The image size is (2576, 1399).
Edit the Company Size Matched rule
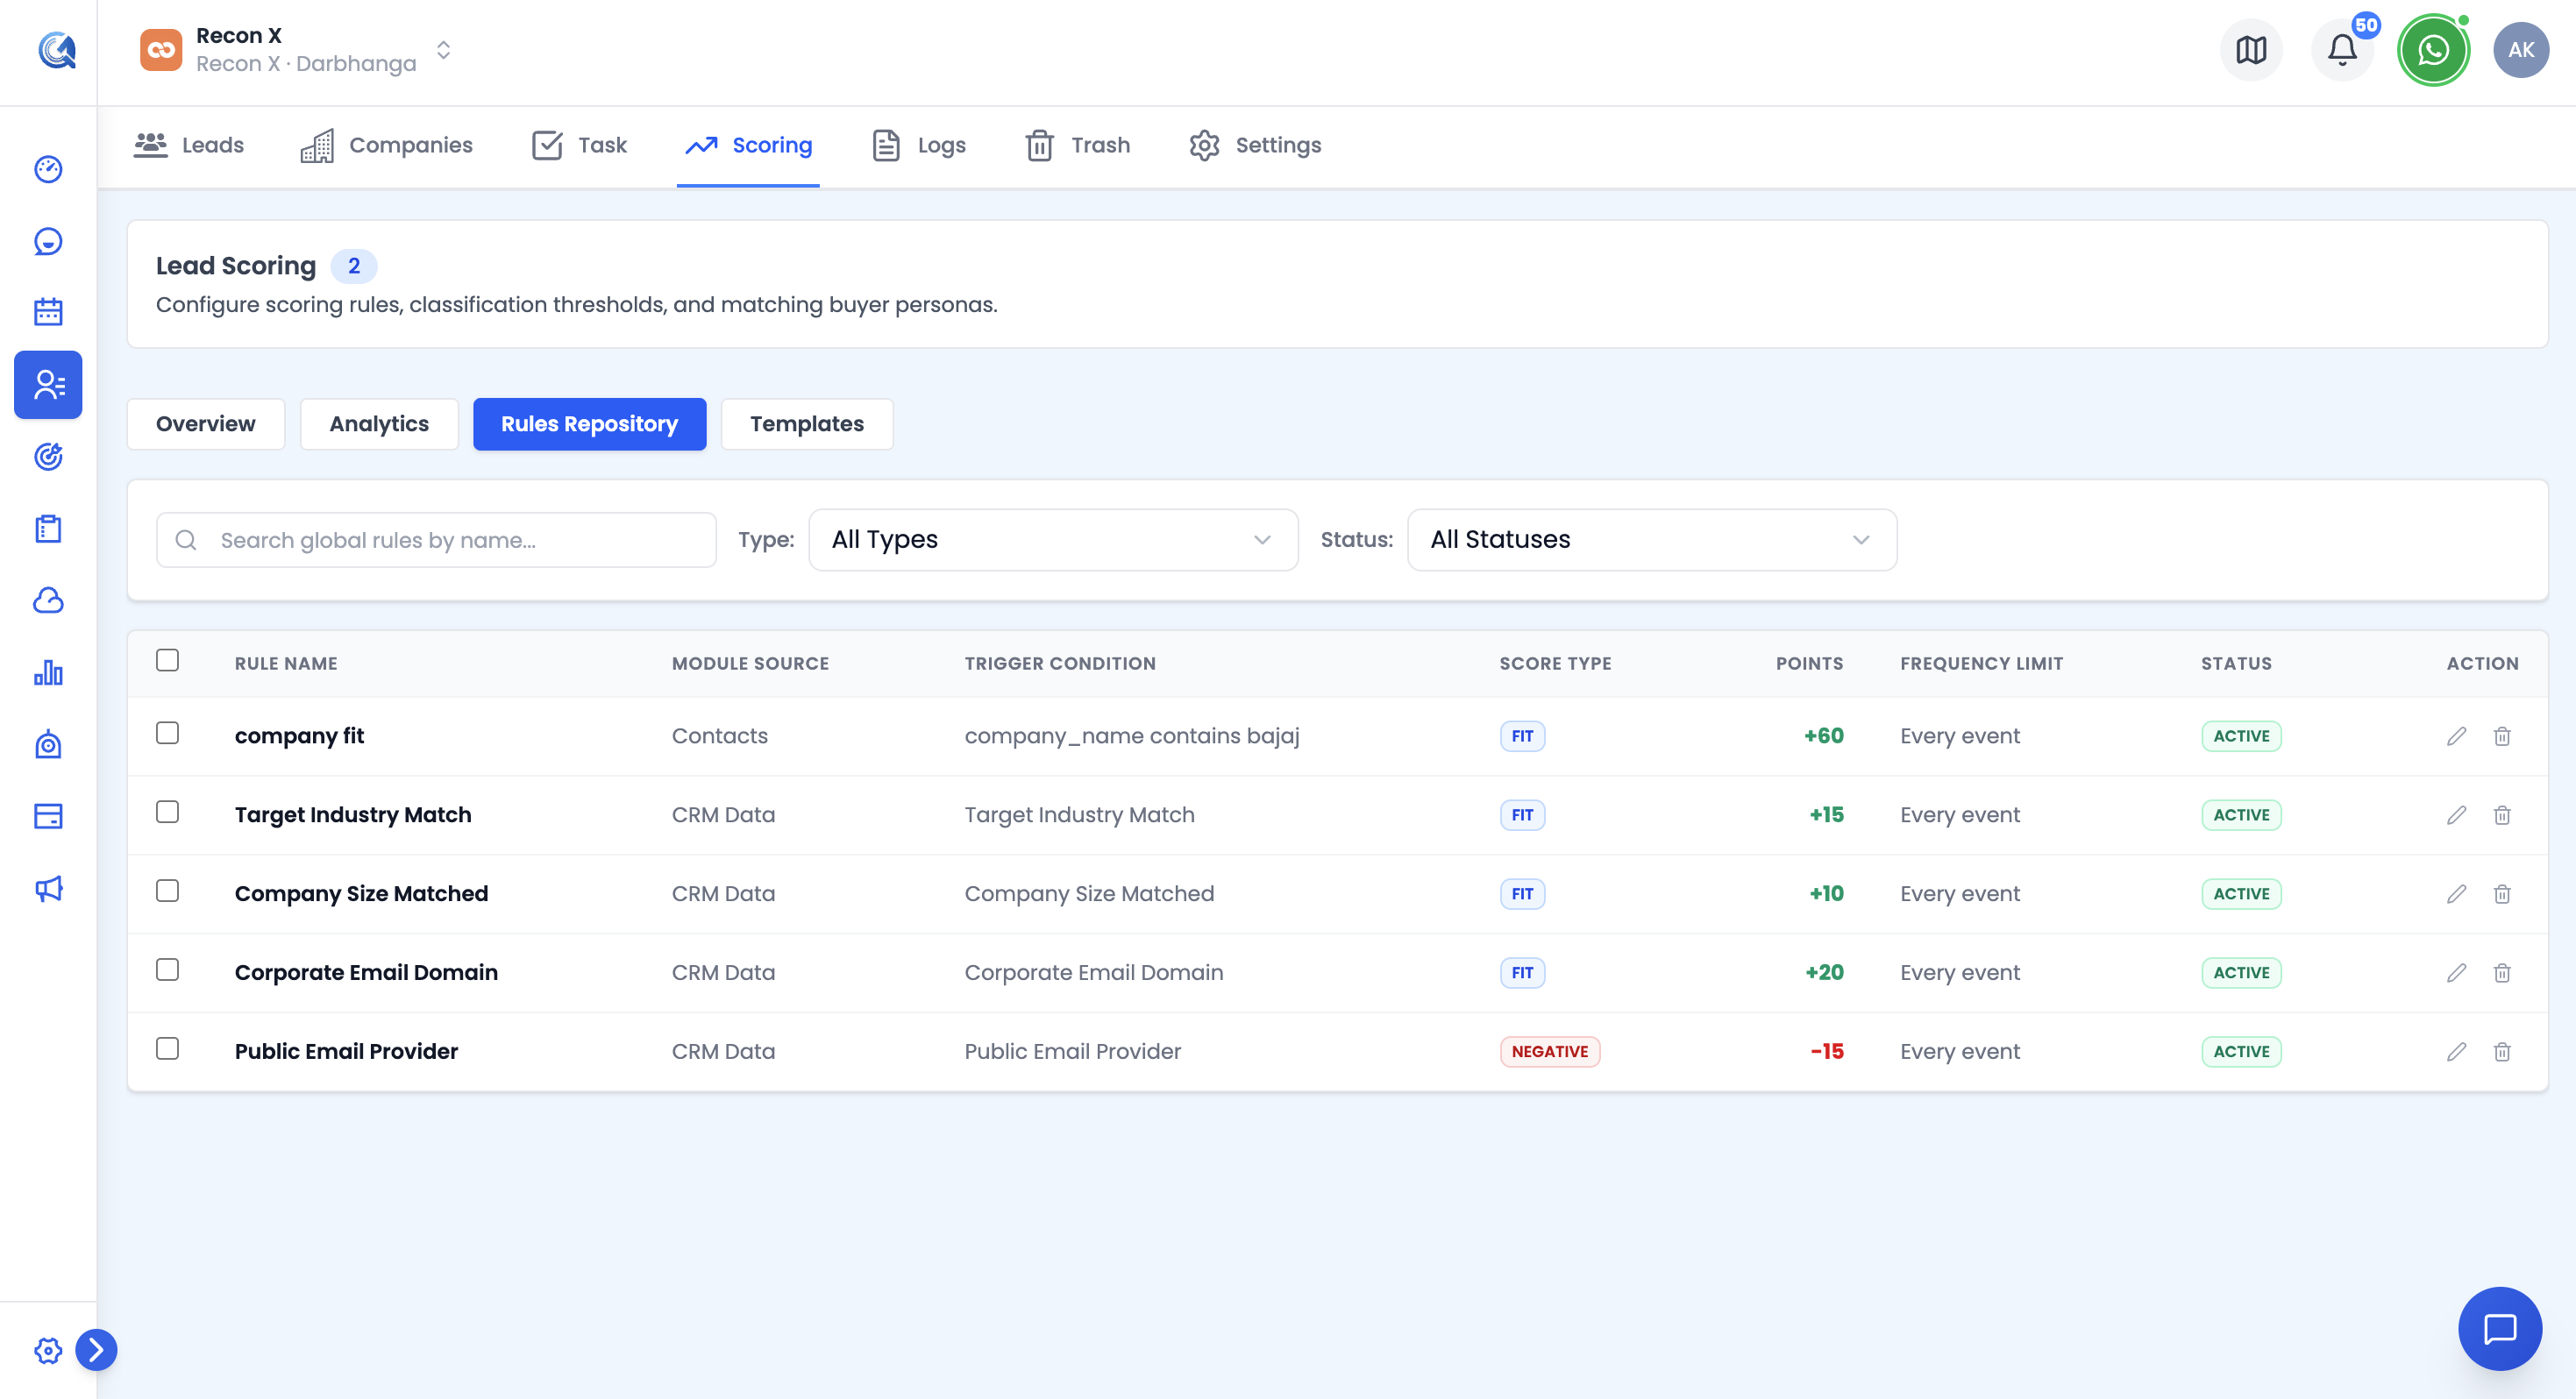2456,894
